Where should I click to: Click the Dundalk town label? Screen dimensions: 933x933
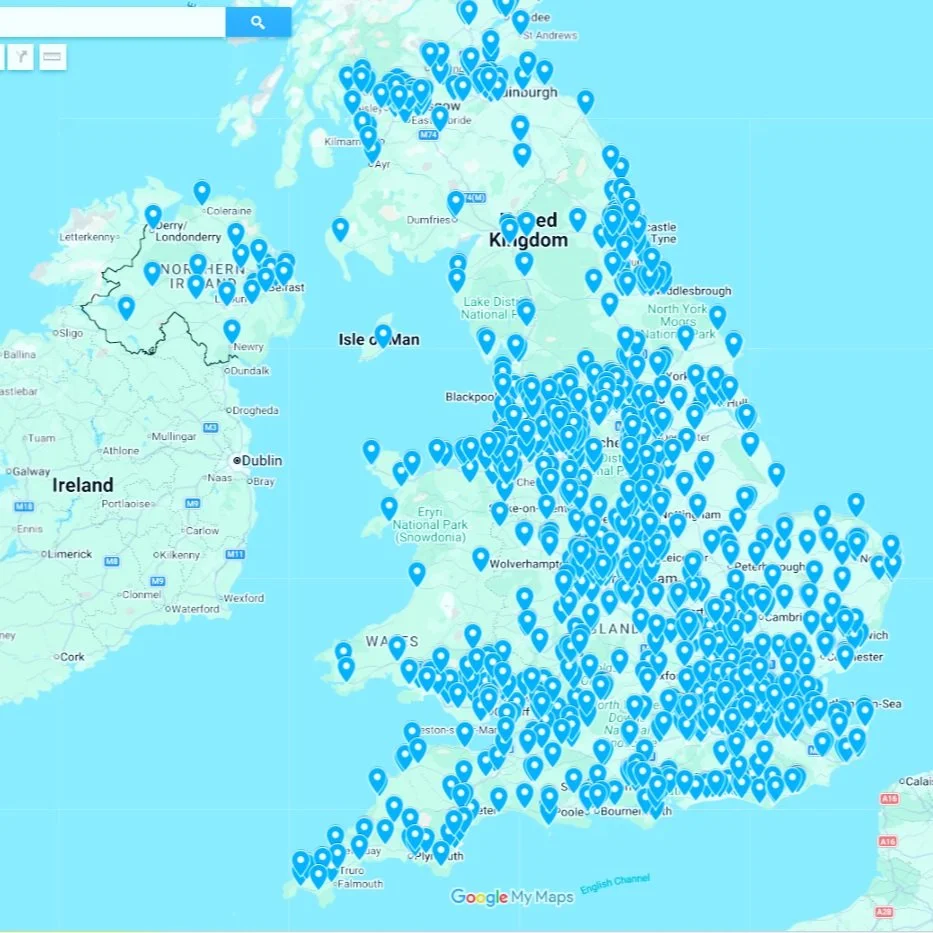(x=250, y=371)
